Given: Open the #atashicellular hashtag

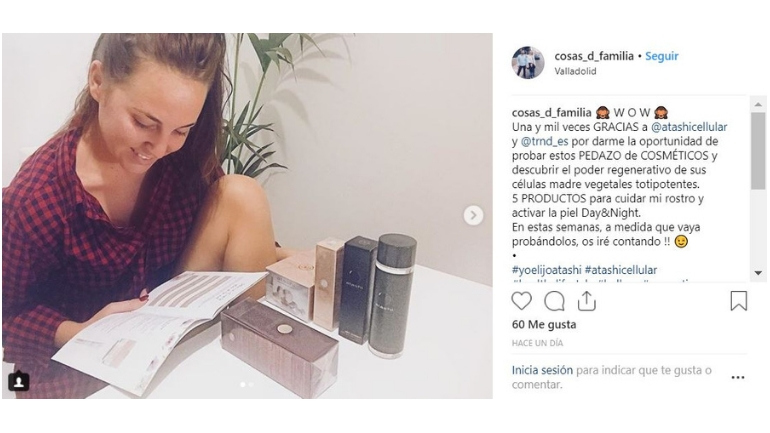Looking at the screenshot, I should [x=621, y=270].
